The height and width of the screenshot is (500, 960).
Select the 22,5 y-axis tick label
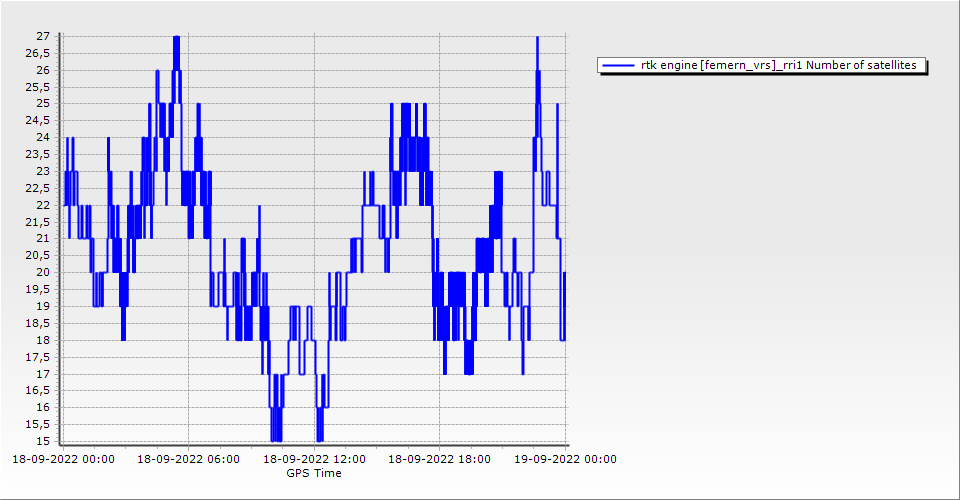pos(39,188)
